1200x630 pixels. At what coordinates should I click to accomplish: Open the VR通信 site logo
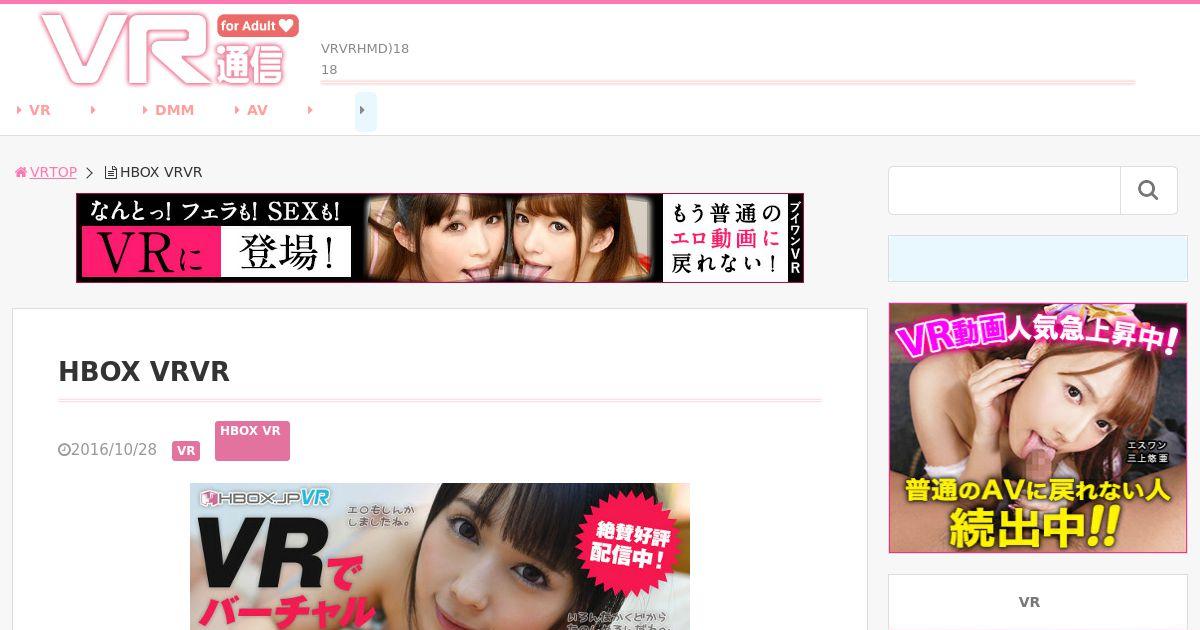168,49
